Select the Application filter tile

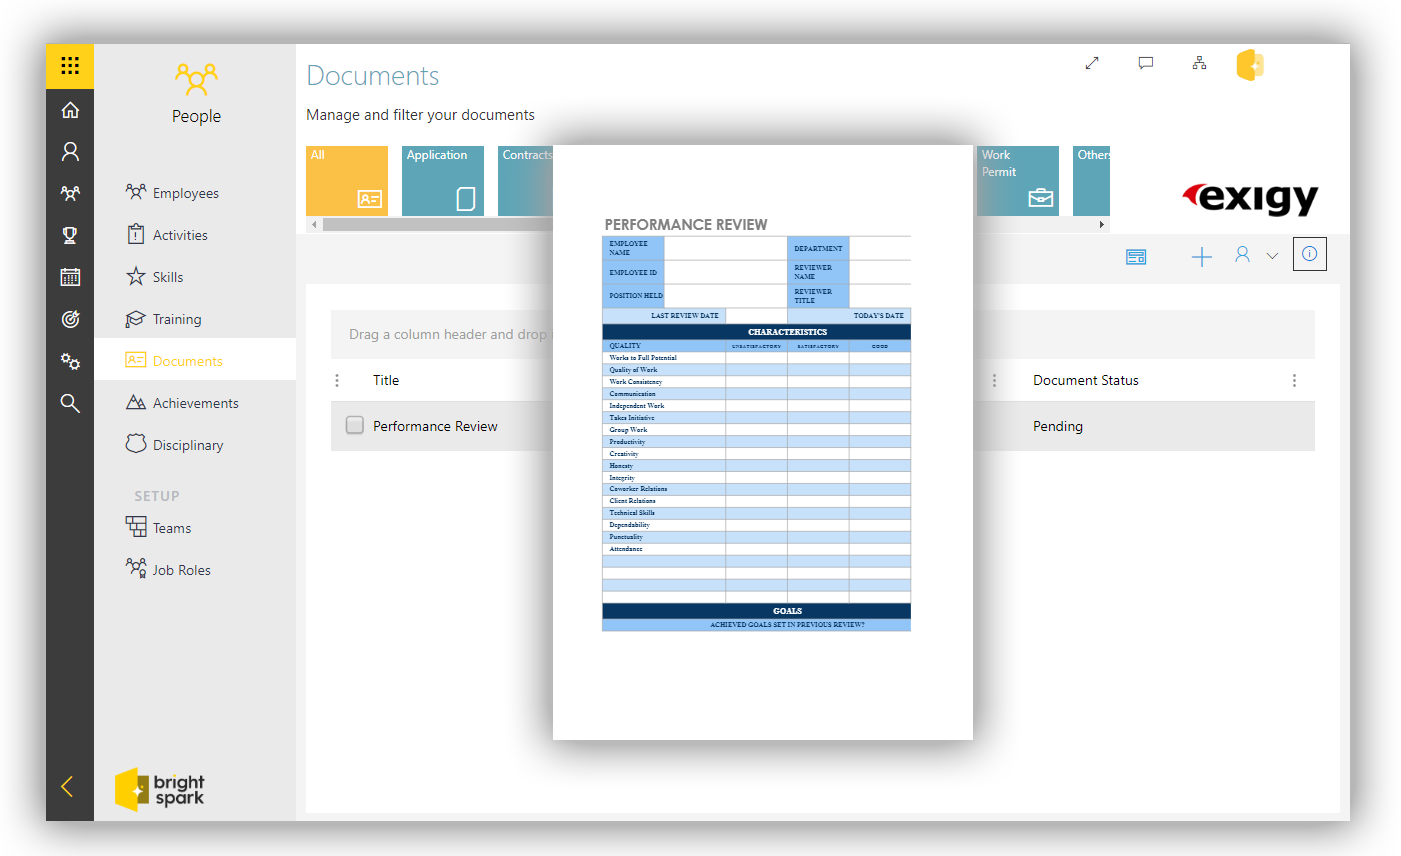[443, 181]
